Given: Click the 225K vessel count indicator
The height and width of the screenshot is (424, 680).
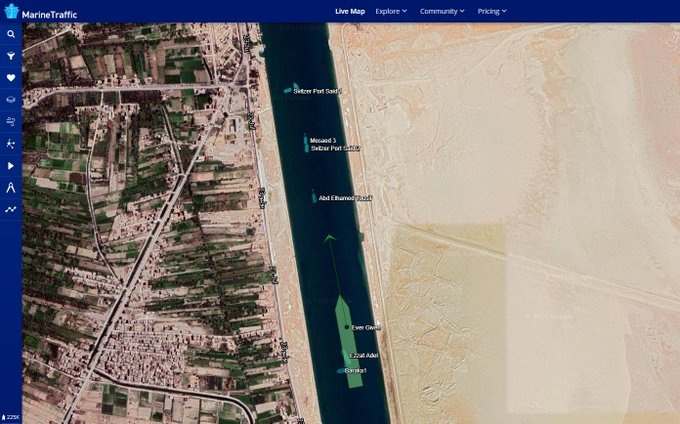Looking at the screenshot, I should (x=11, y=416).
